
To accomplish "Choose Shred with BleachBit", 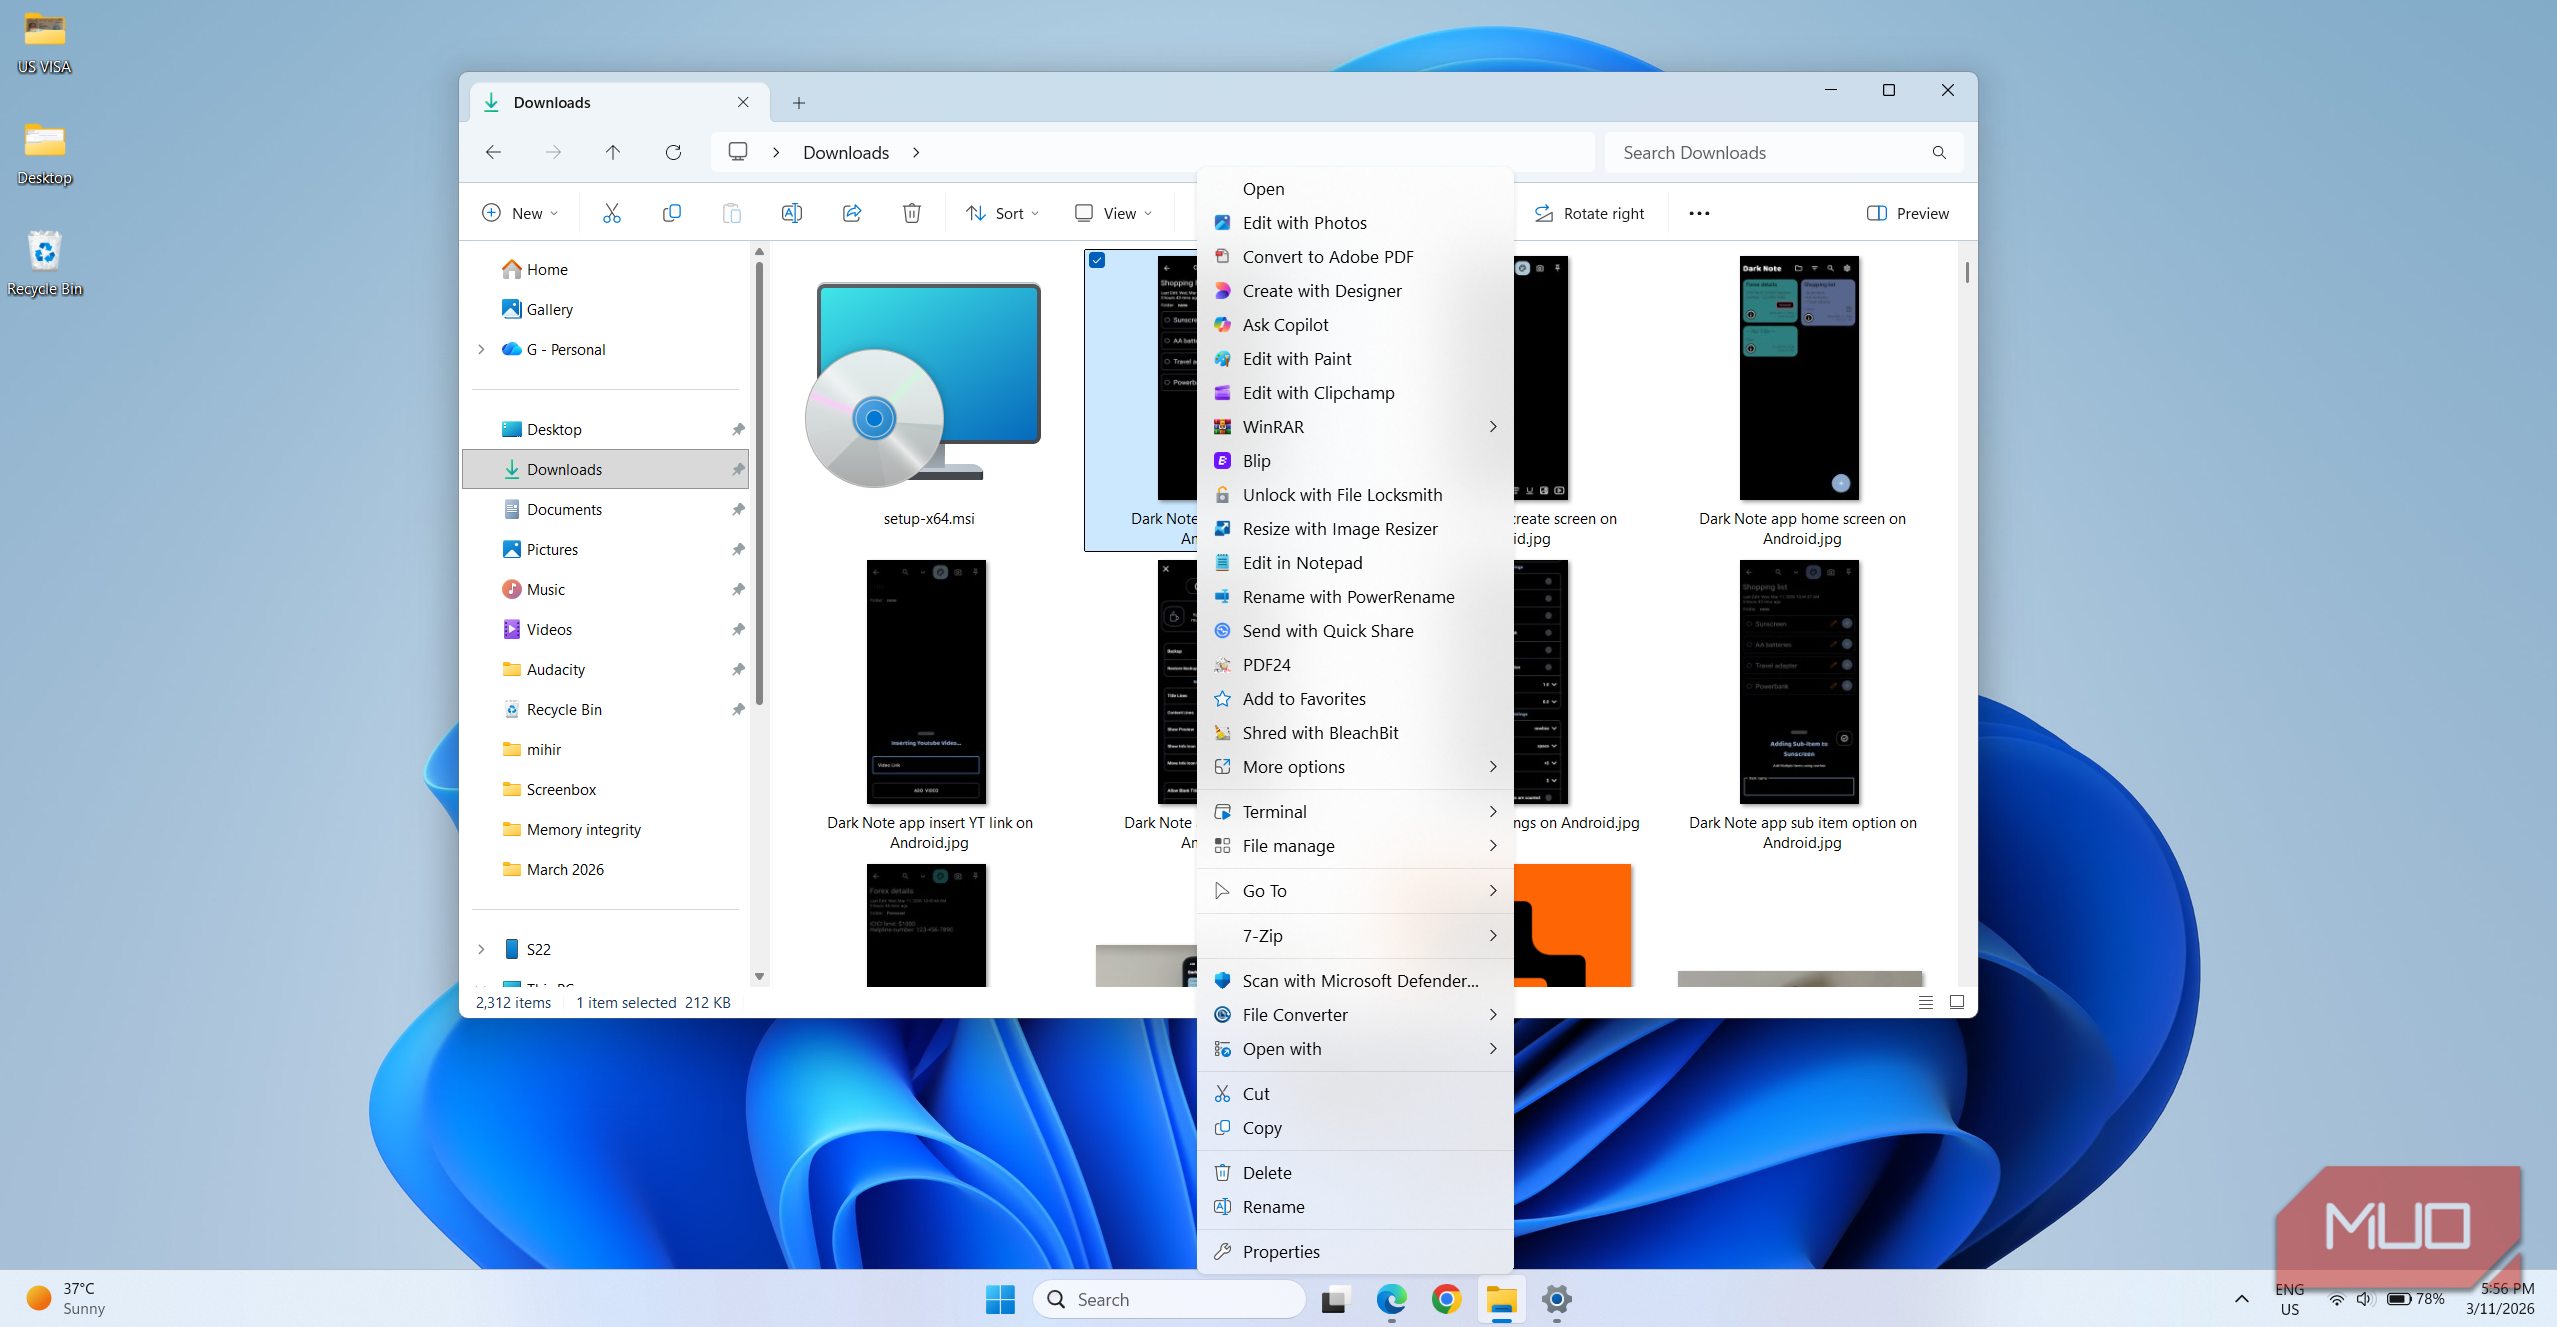I will pos(1355,733).
